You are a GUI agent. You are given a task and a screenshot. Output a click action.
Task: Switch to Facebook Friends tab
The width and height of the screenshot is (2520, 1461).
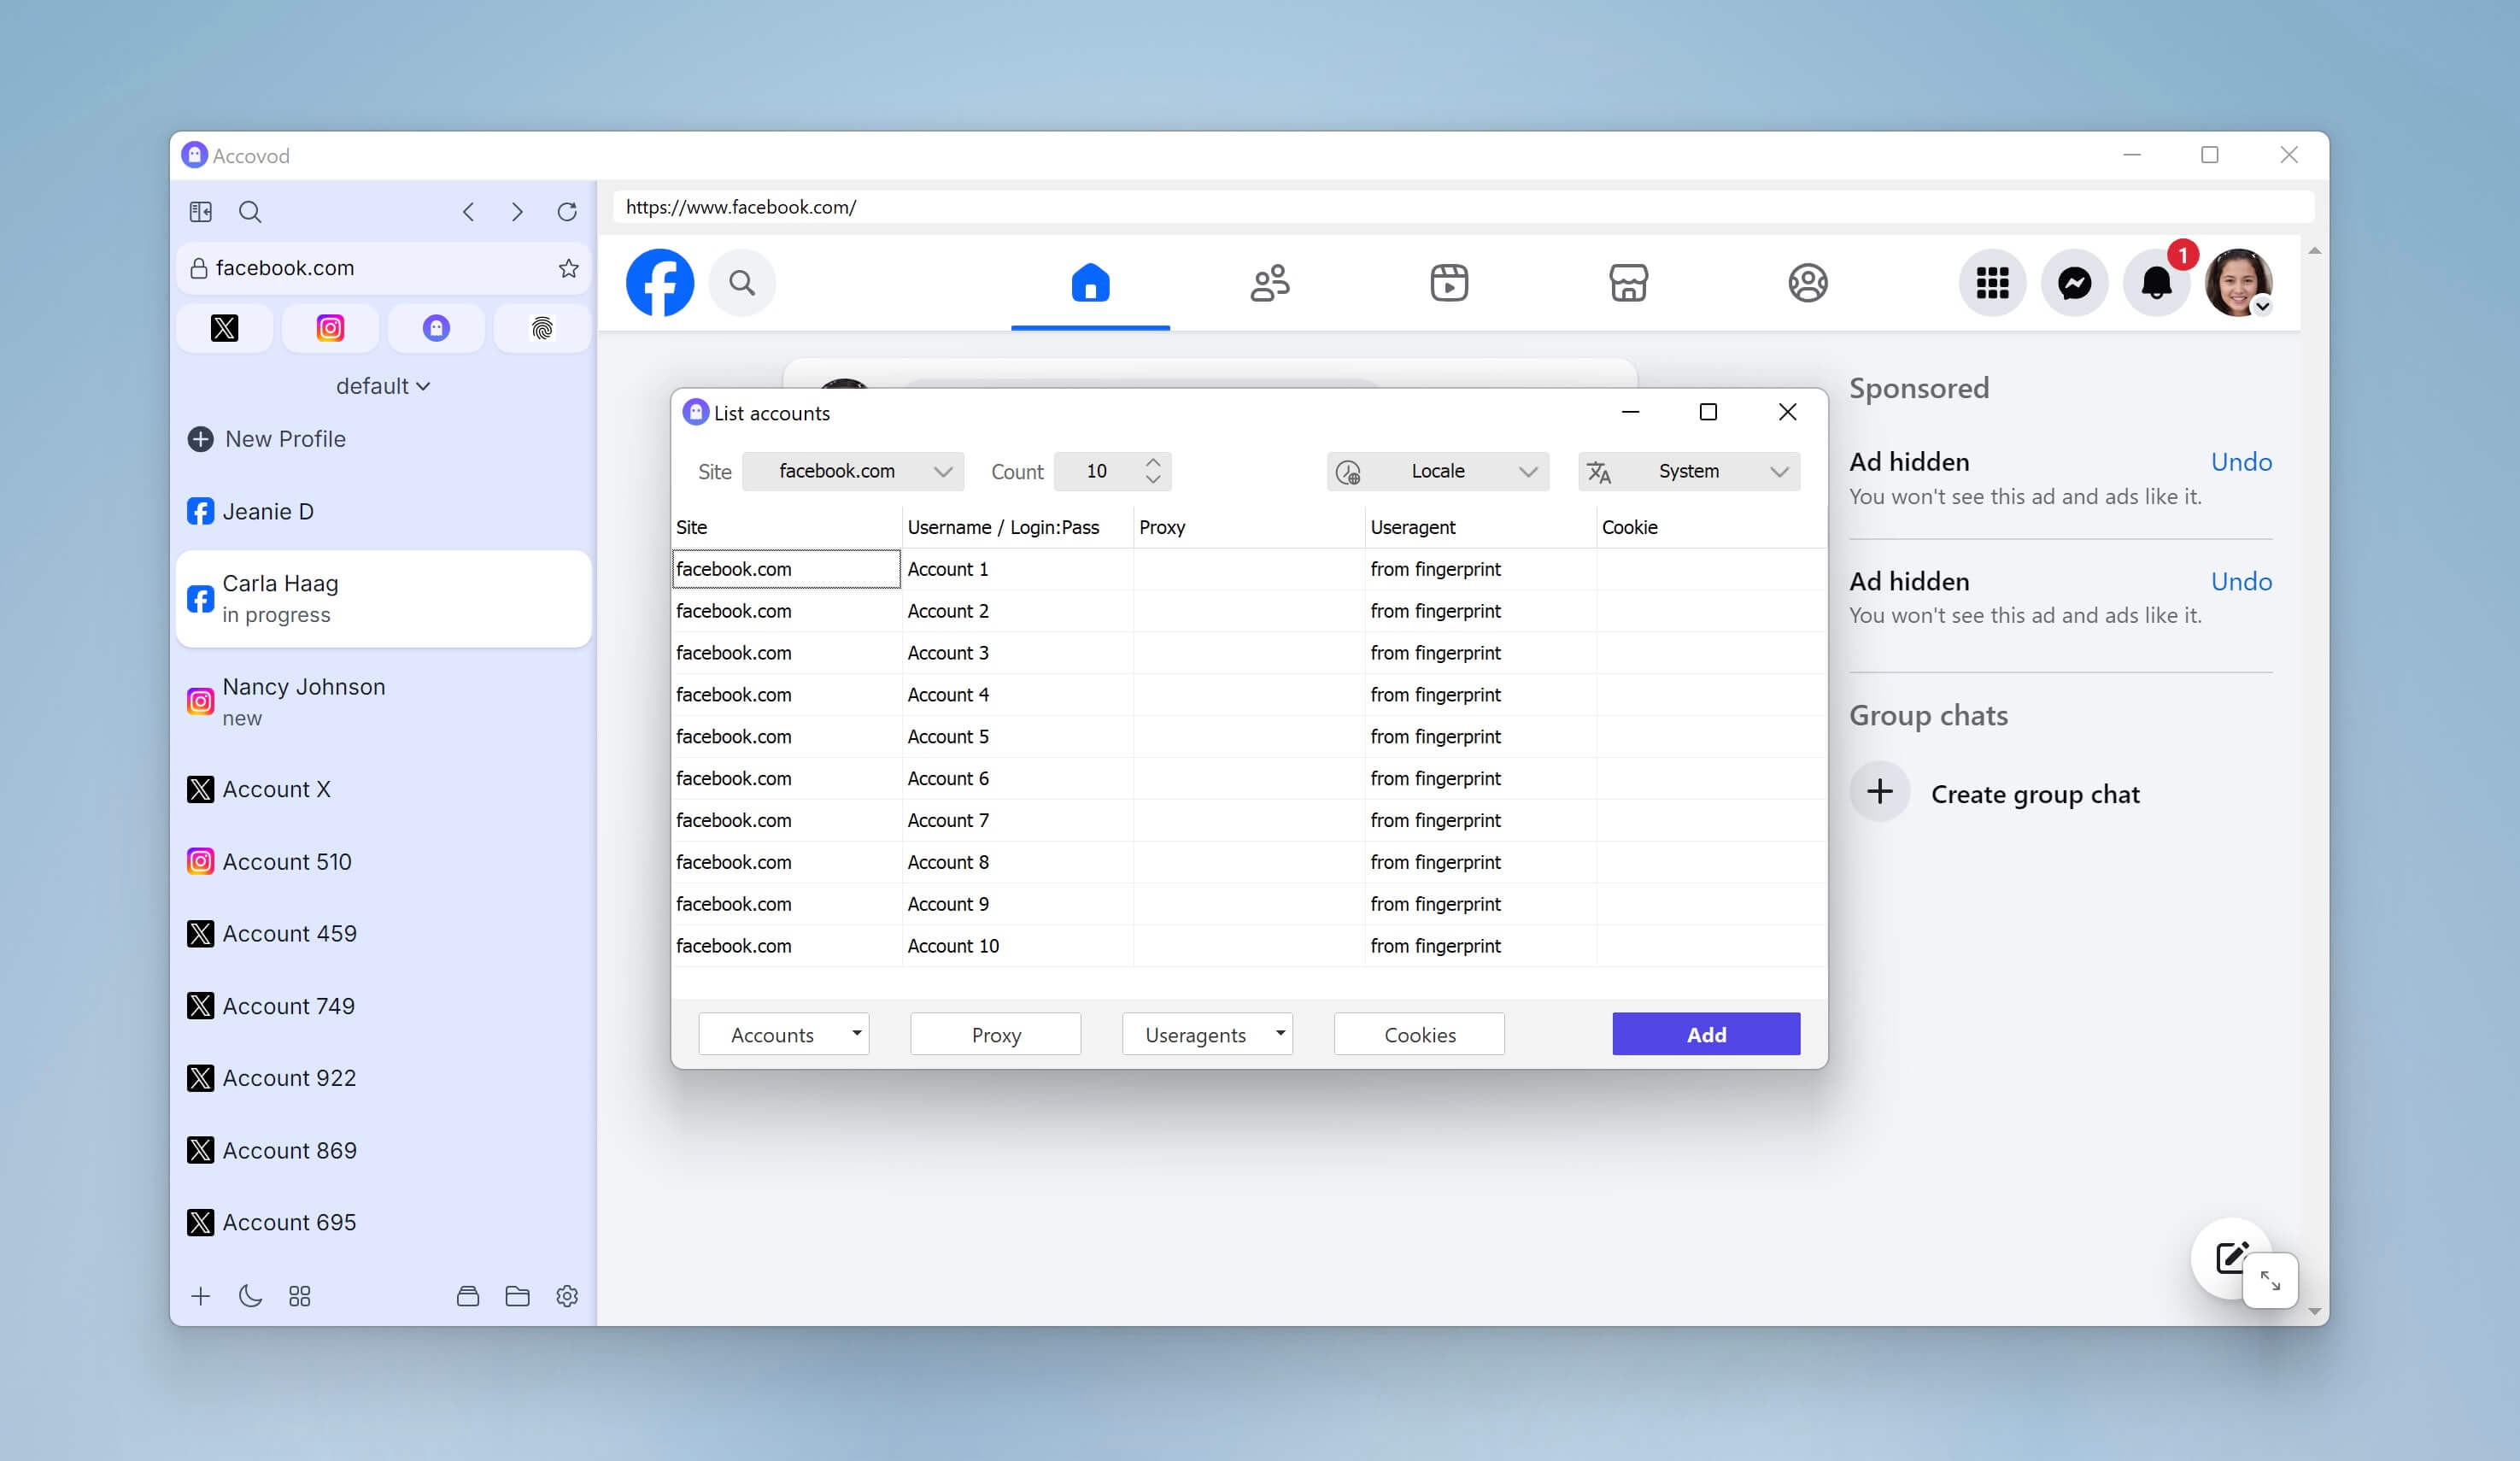1270,283
